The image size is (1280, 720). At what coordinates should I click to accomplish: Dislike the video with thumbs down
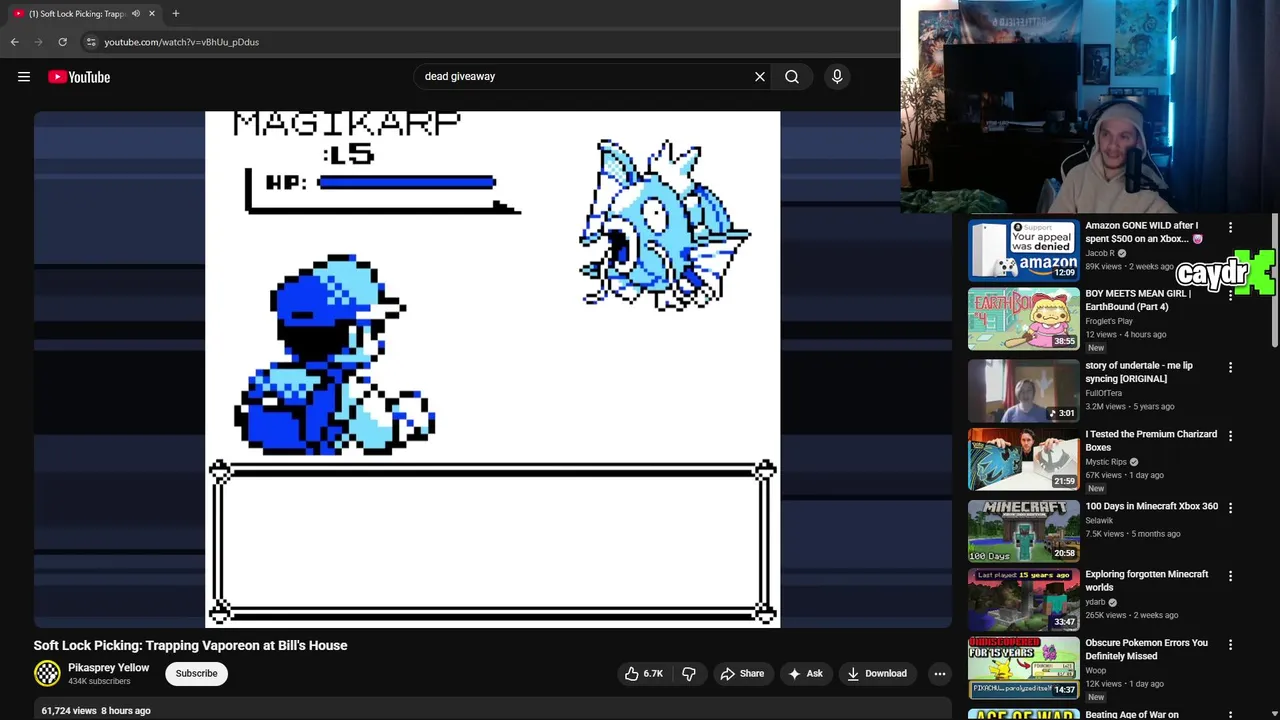pos(689,673)
